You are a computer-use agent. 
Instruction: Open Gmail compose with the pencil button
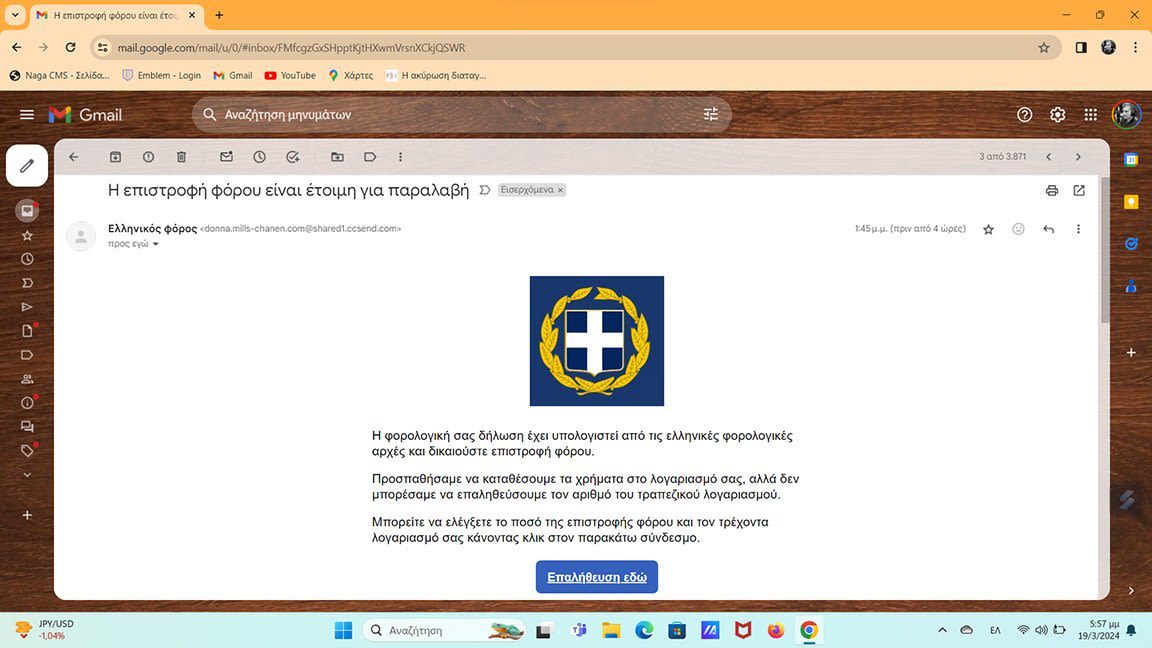pyautogui.click(x=27, y=166)
